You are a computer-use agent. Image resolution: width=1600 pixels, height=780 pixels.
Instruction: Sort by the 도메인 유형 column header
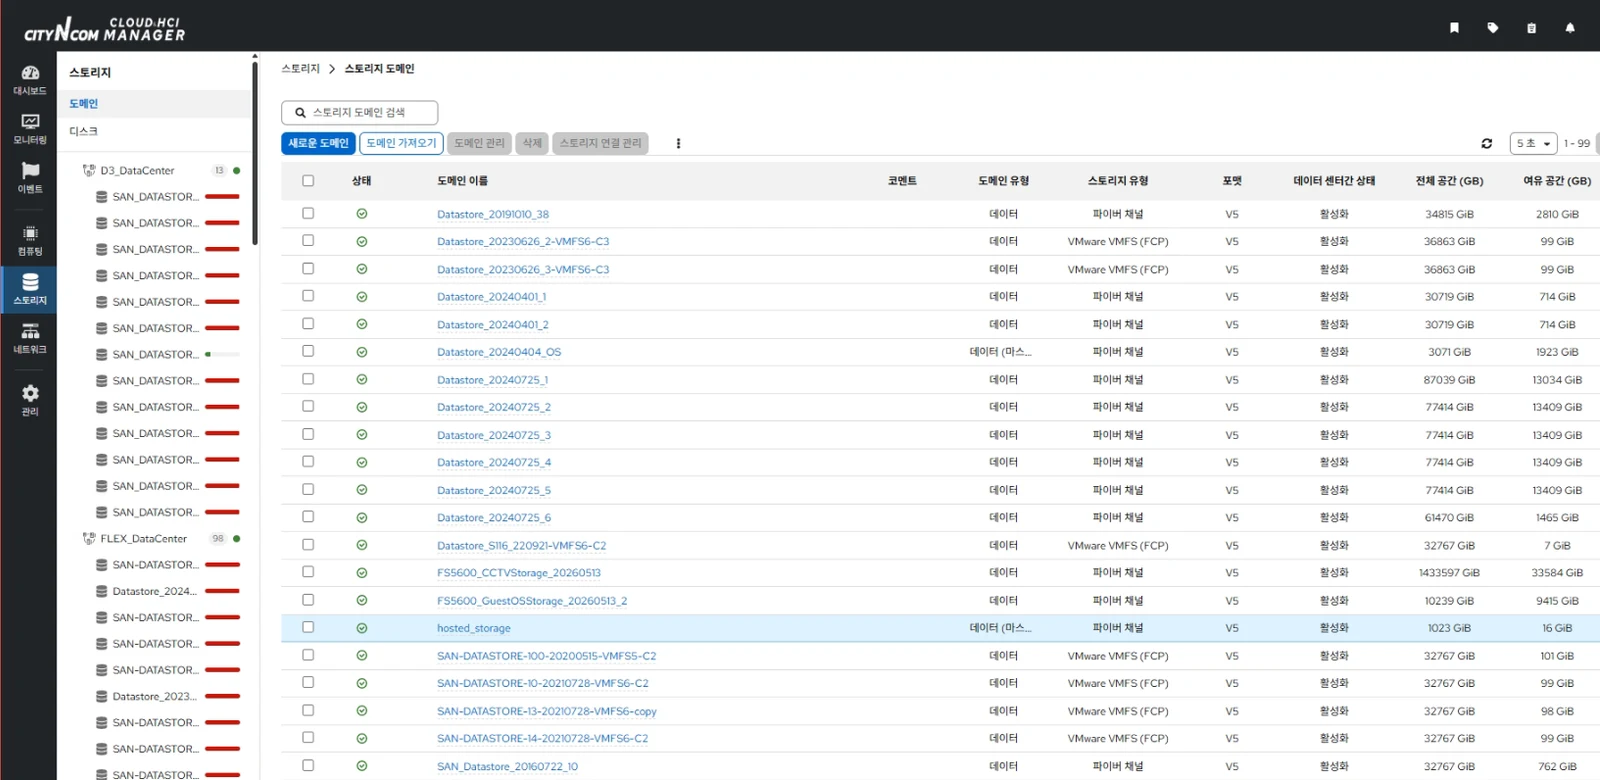click(1003, 181)
